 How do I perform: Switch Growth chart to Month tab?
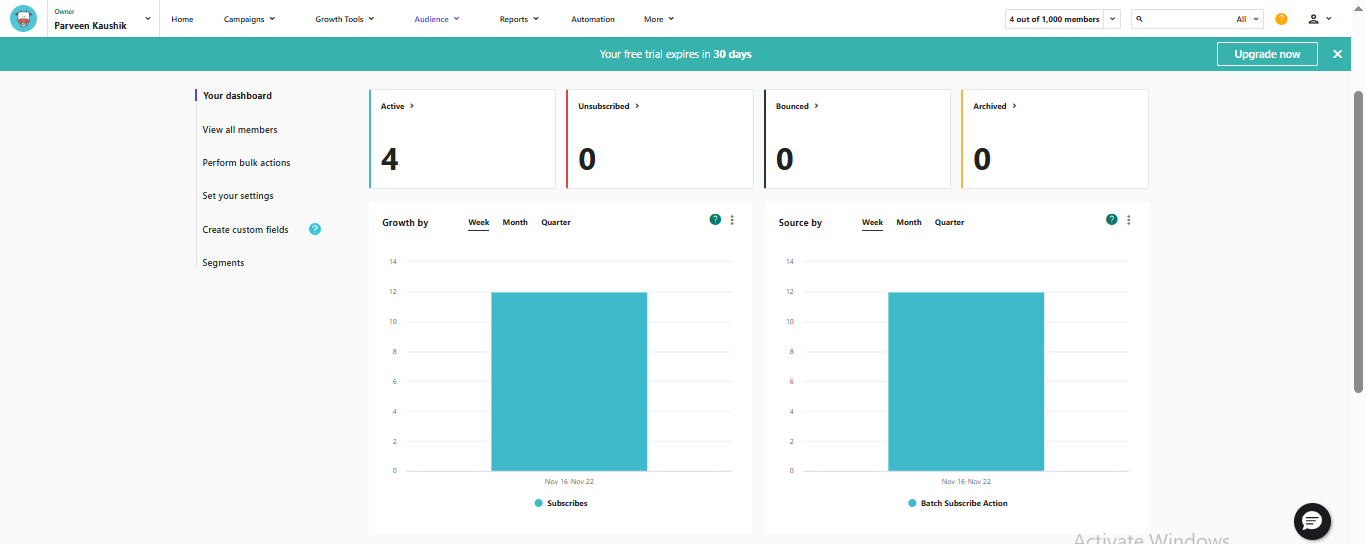(x=515, y=222)
